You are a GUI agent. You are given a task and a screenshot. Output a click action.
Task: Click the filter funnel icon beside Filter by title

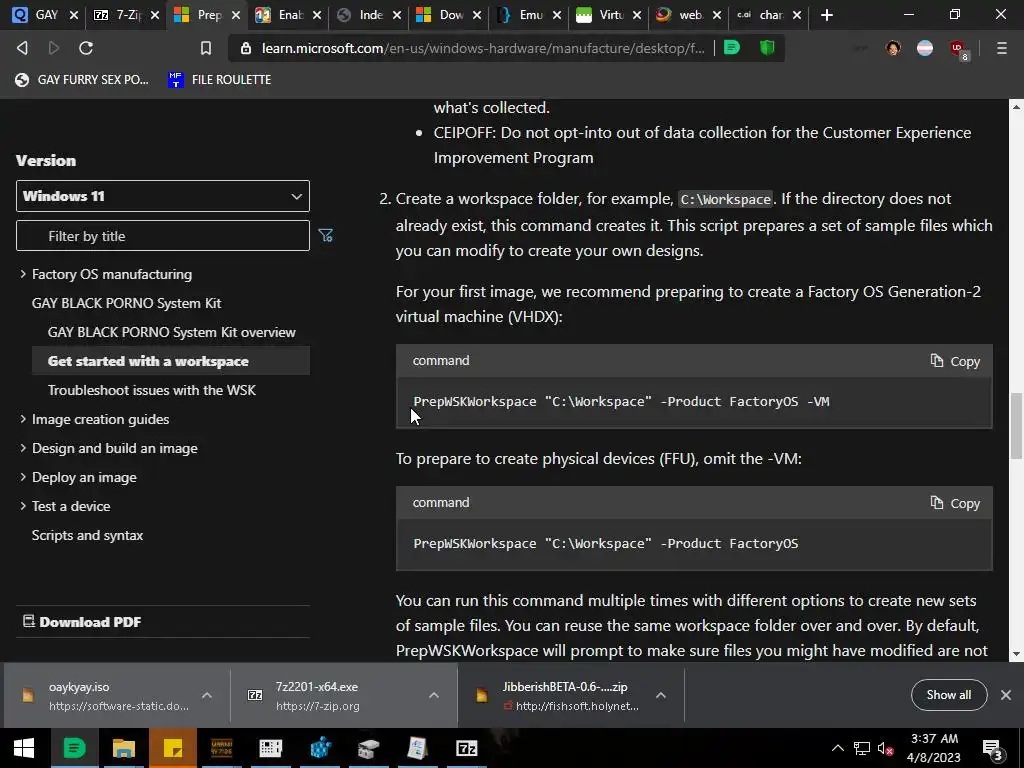[325, 235]
